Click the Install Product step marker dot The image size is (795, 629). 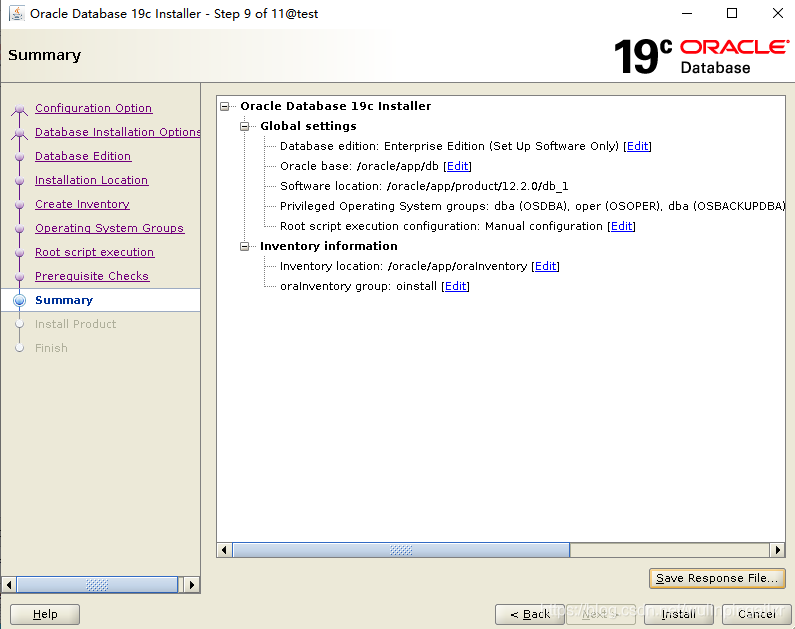pos(19,324)
